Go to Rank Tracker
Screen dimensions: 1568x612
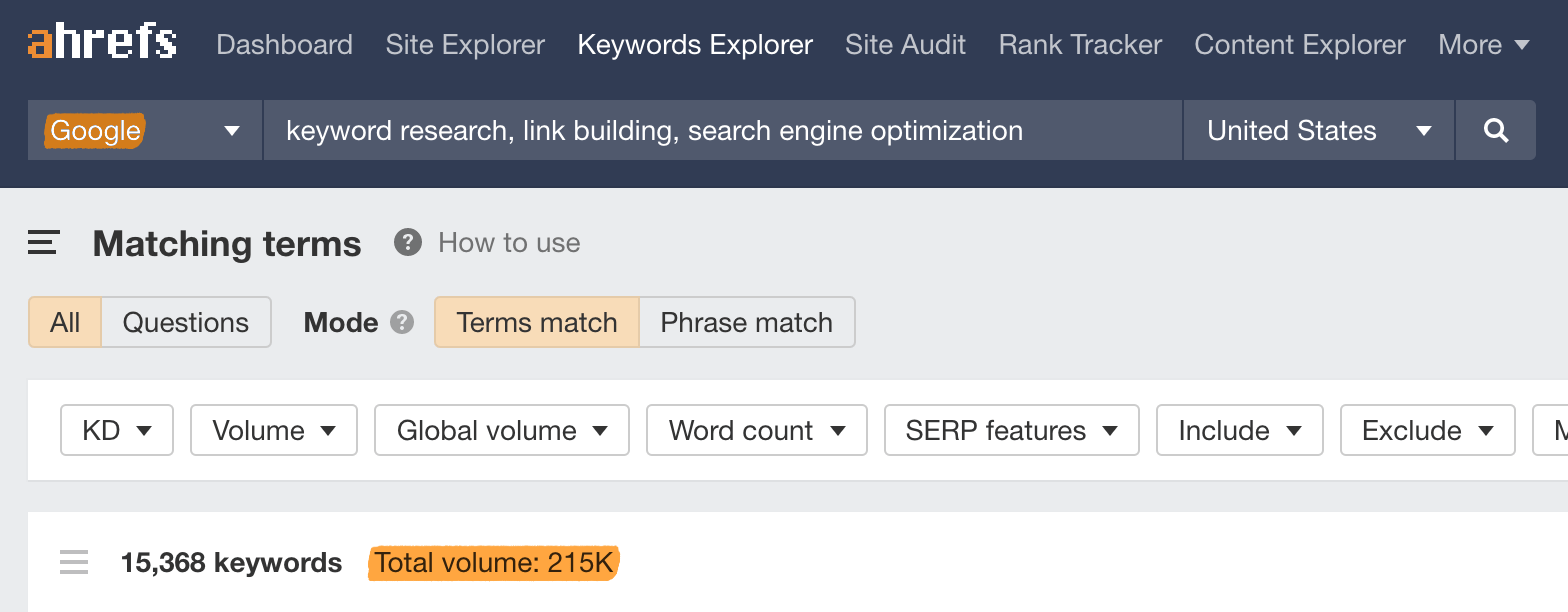(1080, 45)
